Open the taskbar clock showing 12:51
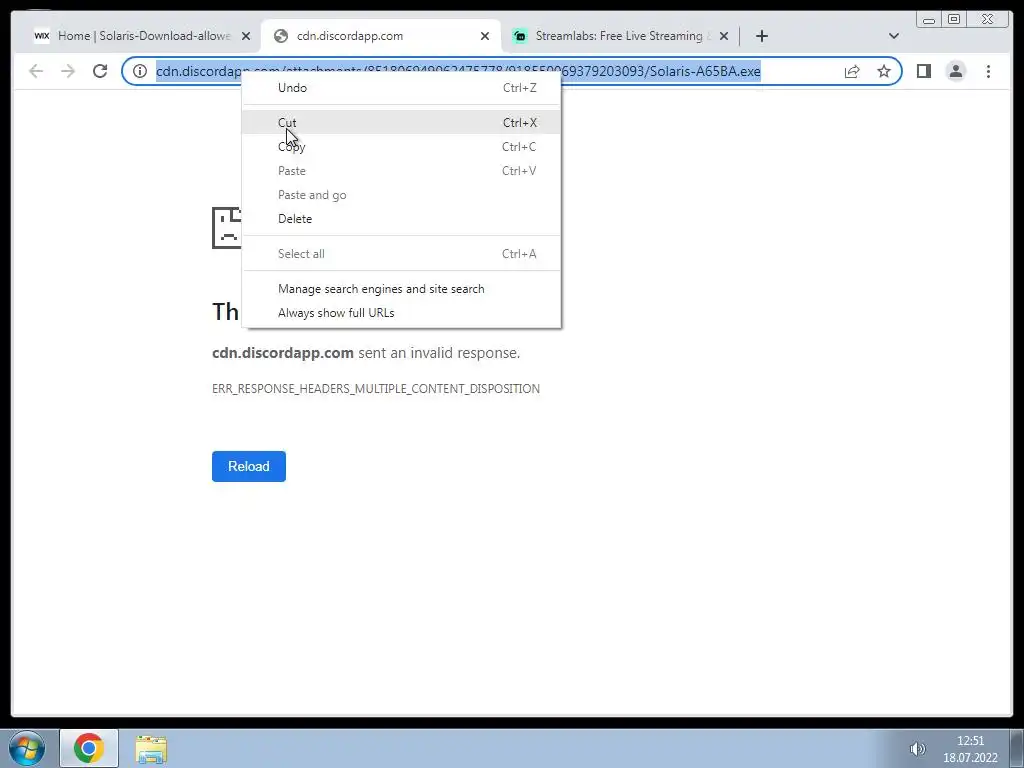The image size is (1024, 768). tap(970, 749)
